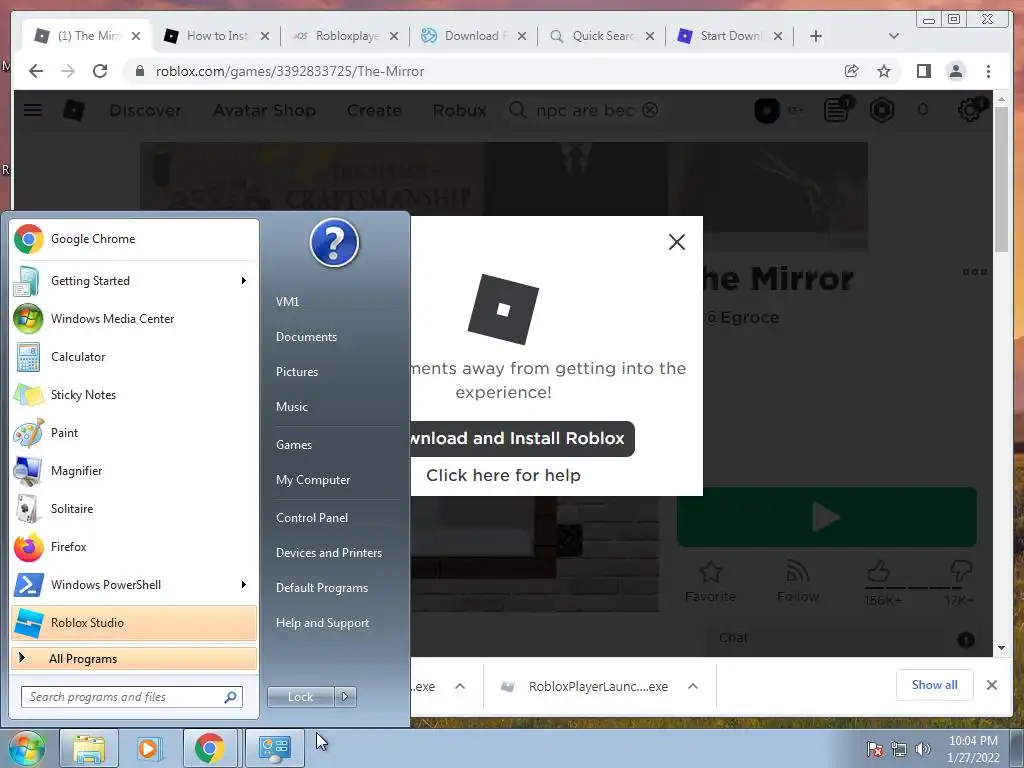Open My Computer from Start menu
Viewport: 1024px width, 768px height.
point(313,480)
